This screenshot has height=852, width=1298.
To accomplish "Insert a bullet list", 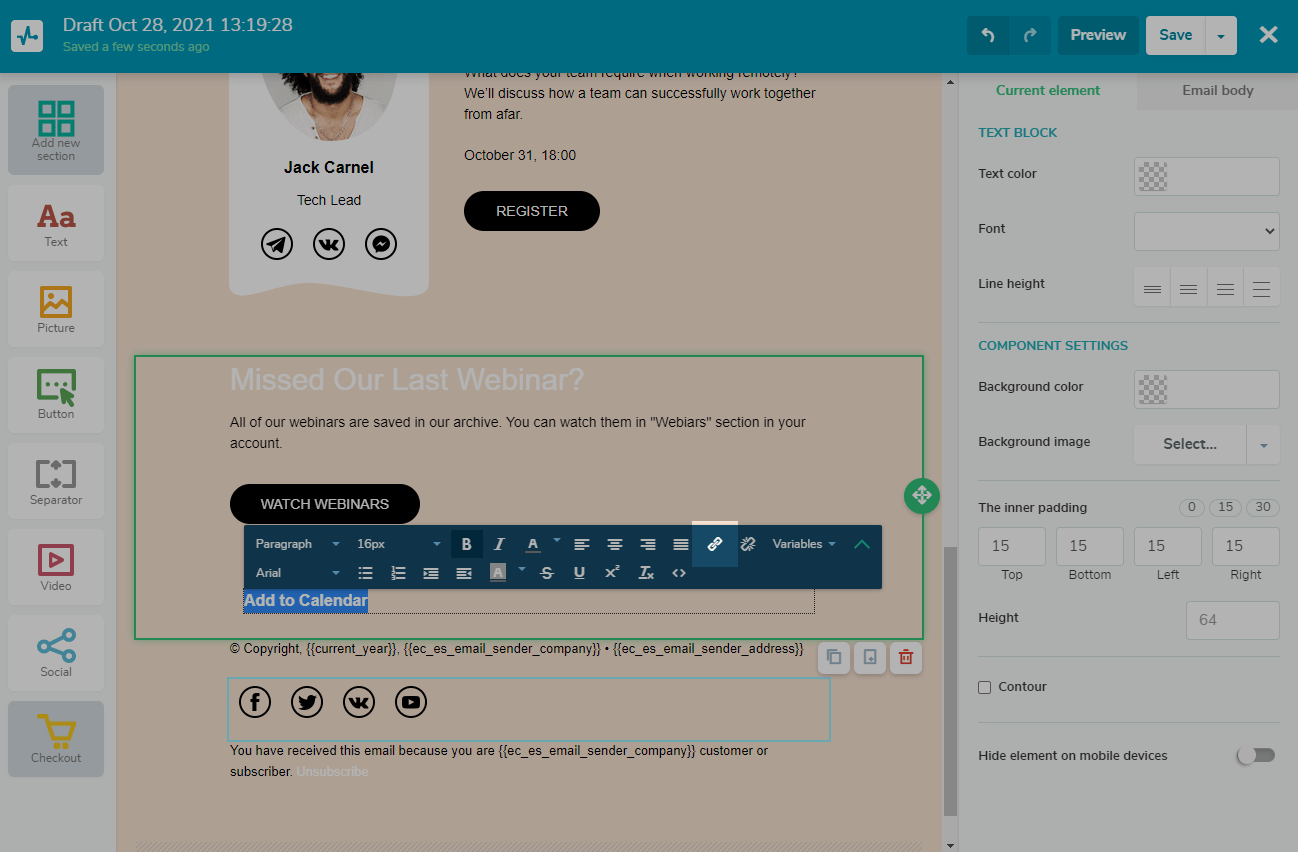I will 365,573.
